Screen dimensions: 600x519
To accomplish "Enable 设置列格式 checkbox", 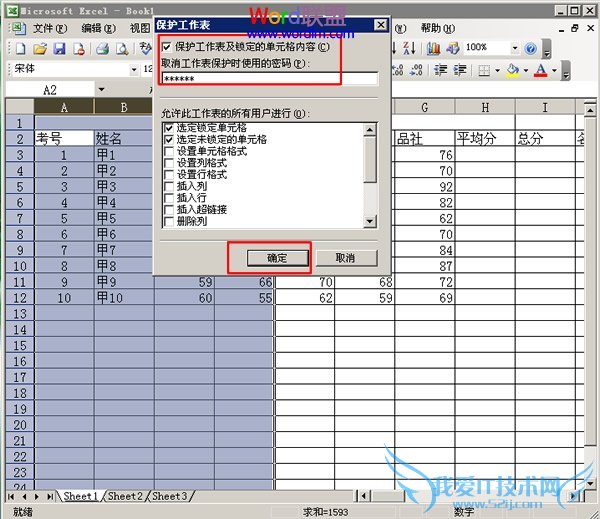I will click(169, 163).
